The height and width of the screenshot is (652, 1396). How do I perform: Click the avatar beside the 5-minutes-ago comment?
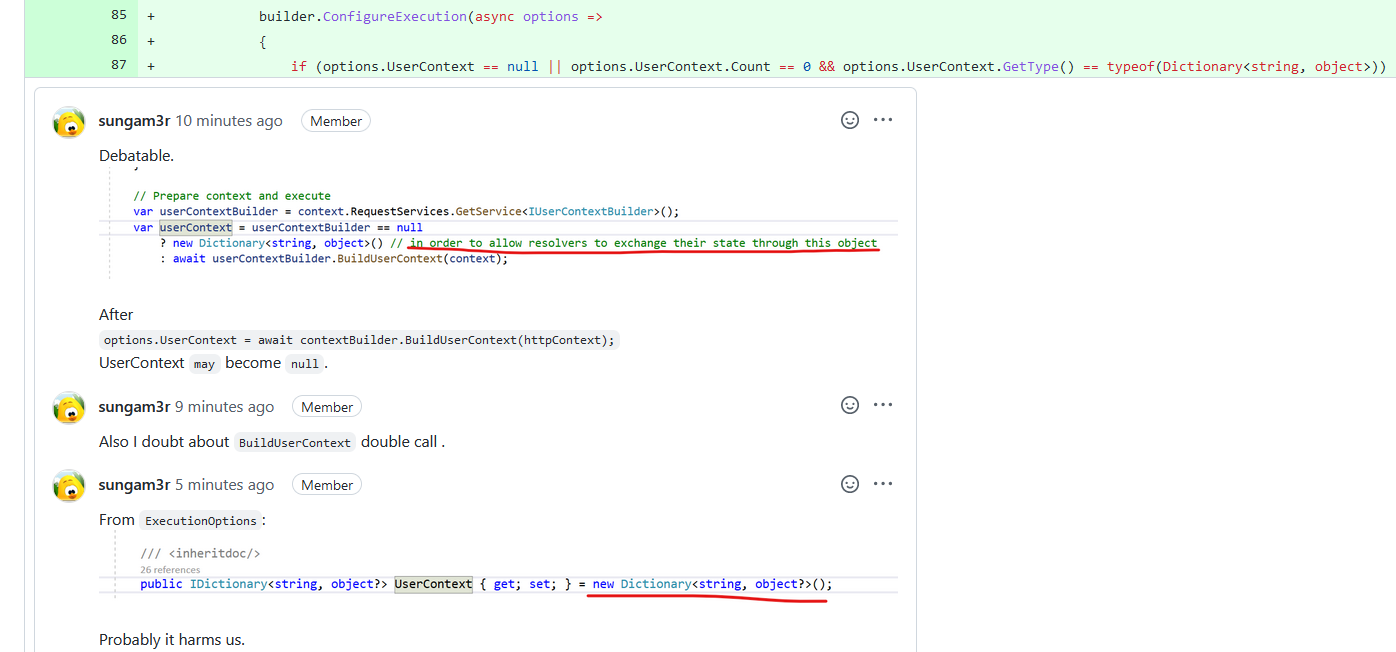click(x=68, y=486)
